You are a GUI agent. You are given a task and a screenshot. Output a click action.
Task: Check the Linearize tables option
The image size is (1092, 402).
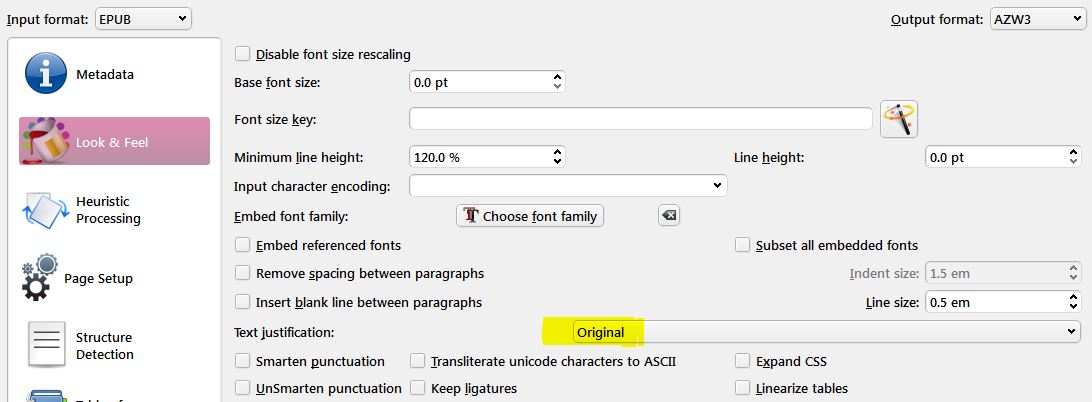pos(742,388)
